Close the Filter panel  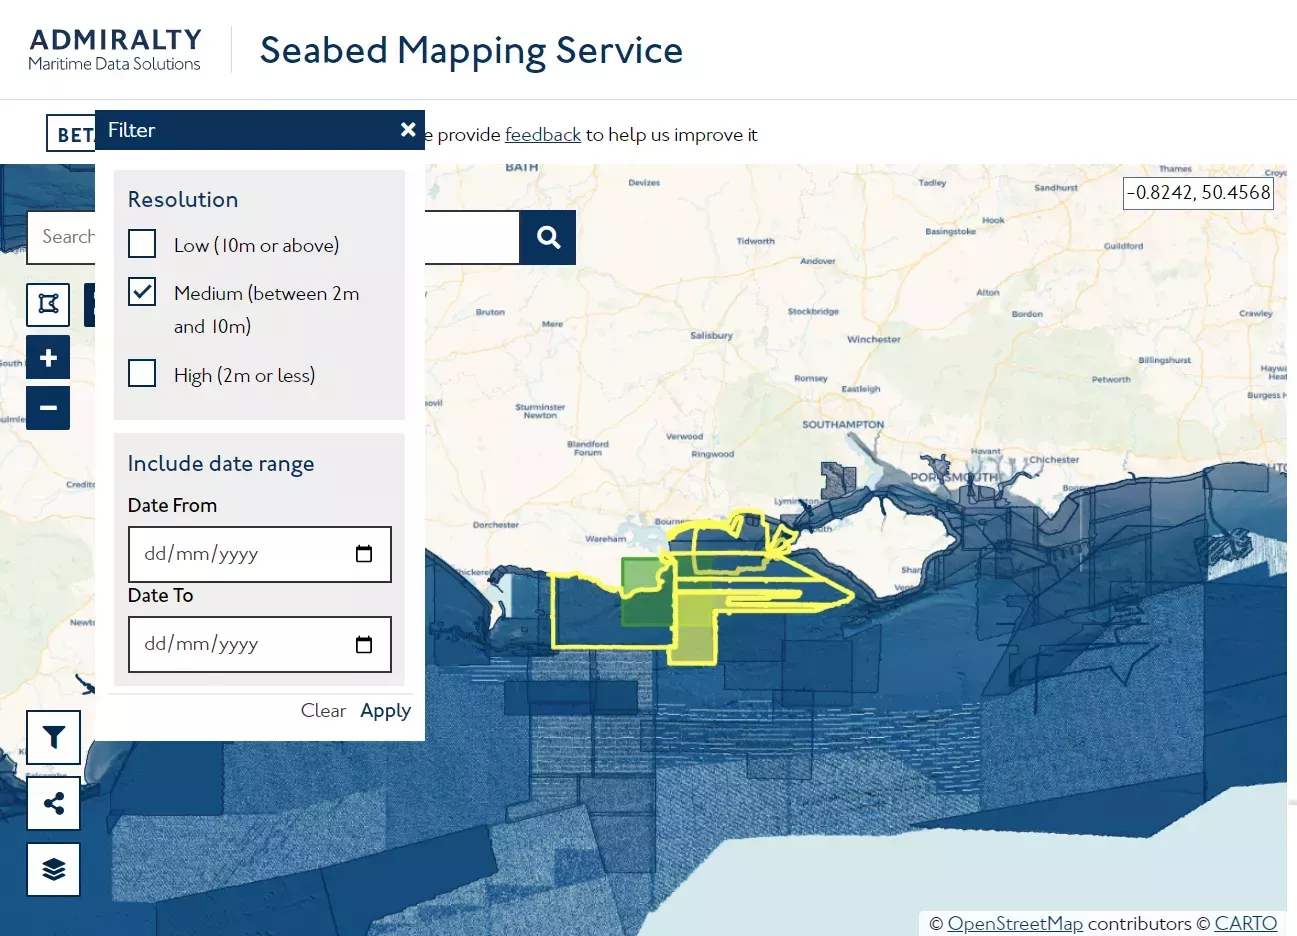coord(408,130)
